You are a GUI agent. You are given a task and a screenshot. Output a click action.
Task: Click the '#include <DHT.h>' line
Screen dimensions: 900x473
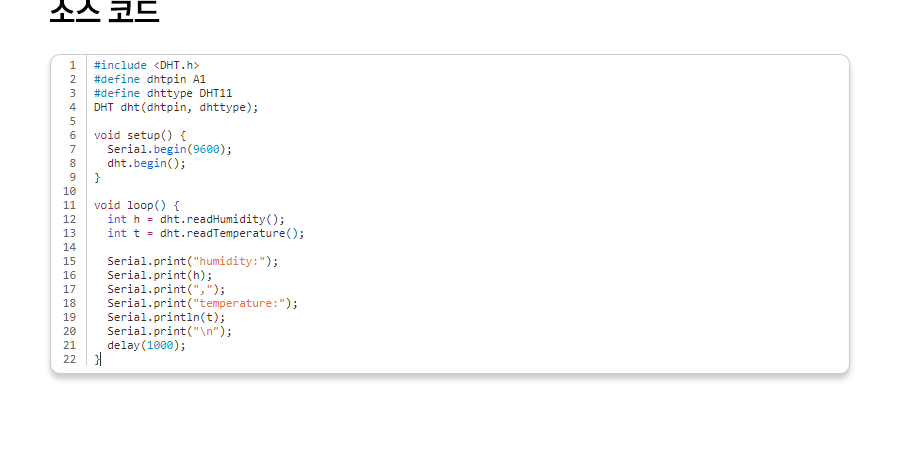[146, 65]
